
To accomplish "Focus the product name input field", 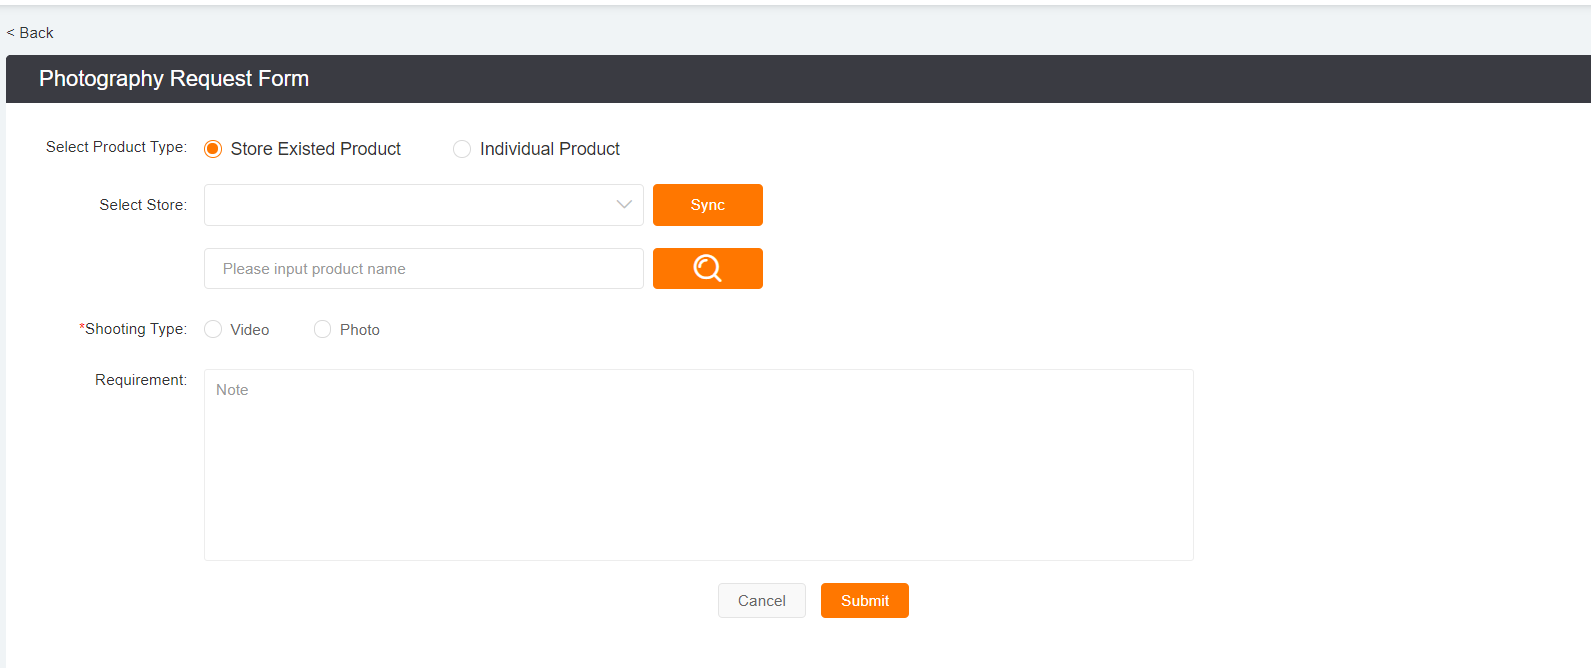I will click(x=423, y=269).
